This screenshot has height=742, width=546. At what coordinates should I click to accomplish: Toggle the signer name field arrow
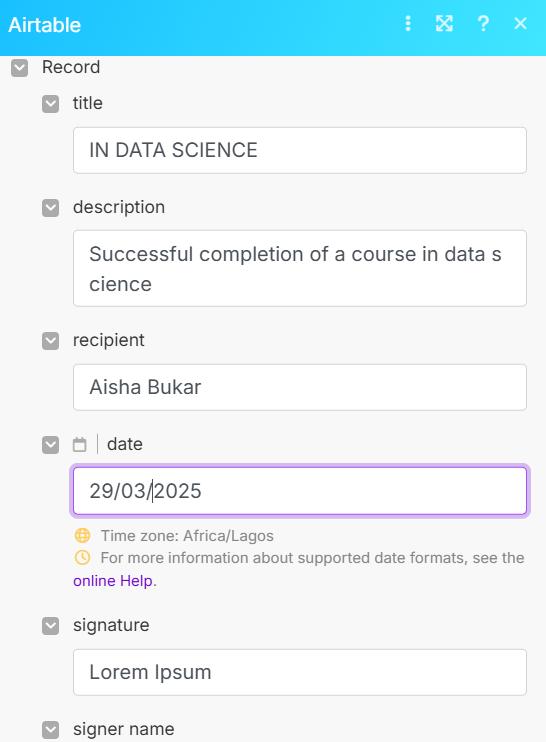click(51, 730)
